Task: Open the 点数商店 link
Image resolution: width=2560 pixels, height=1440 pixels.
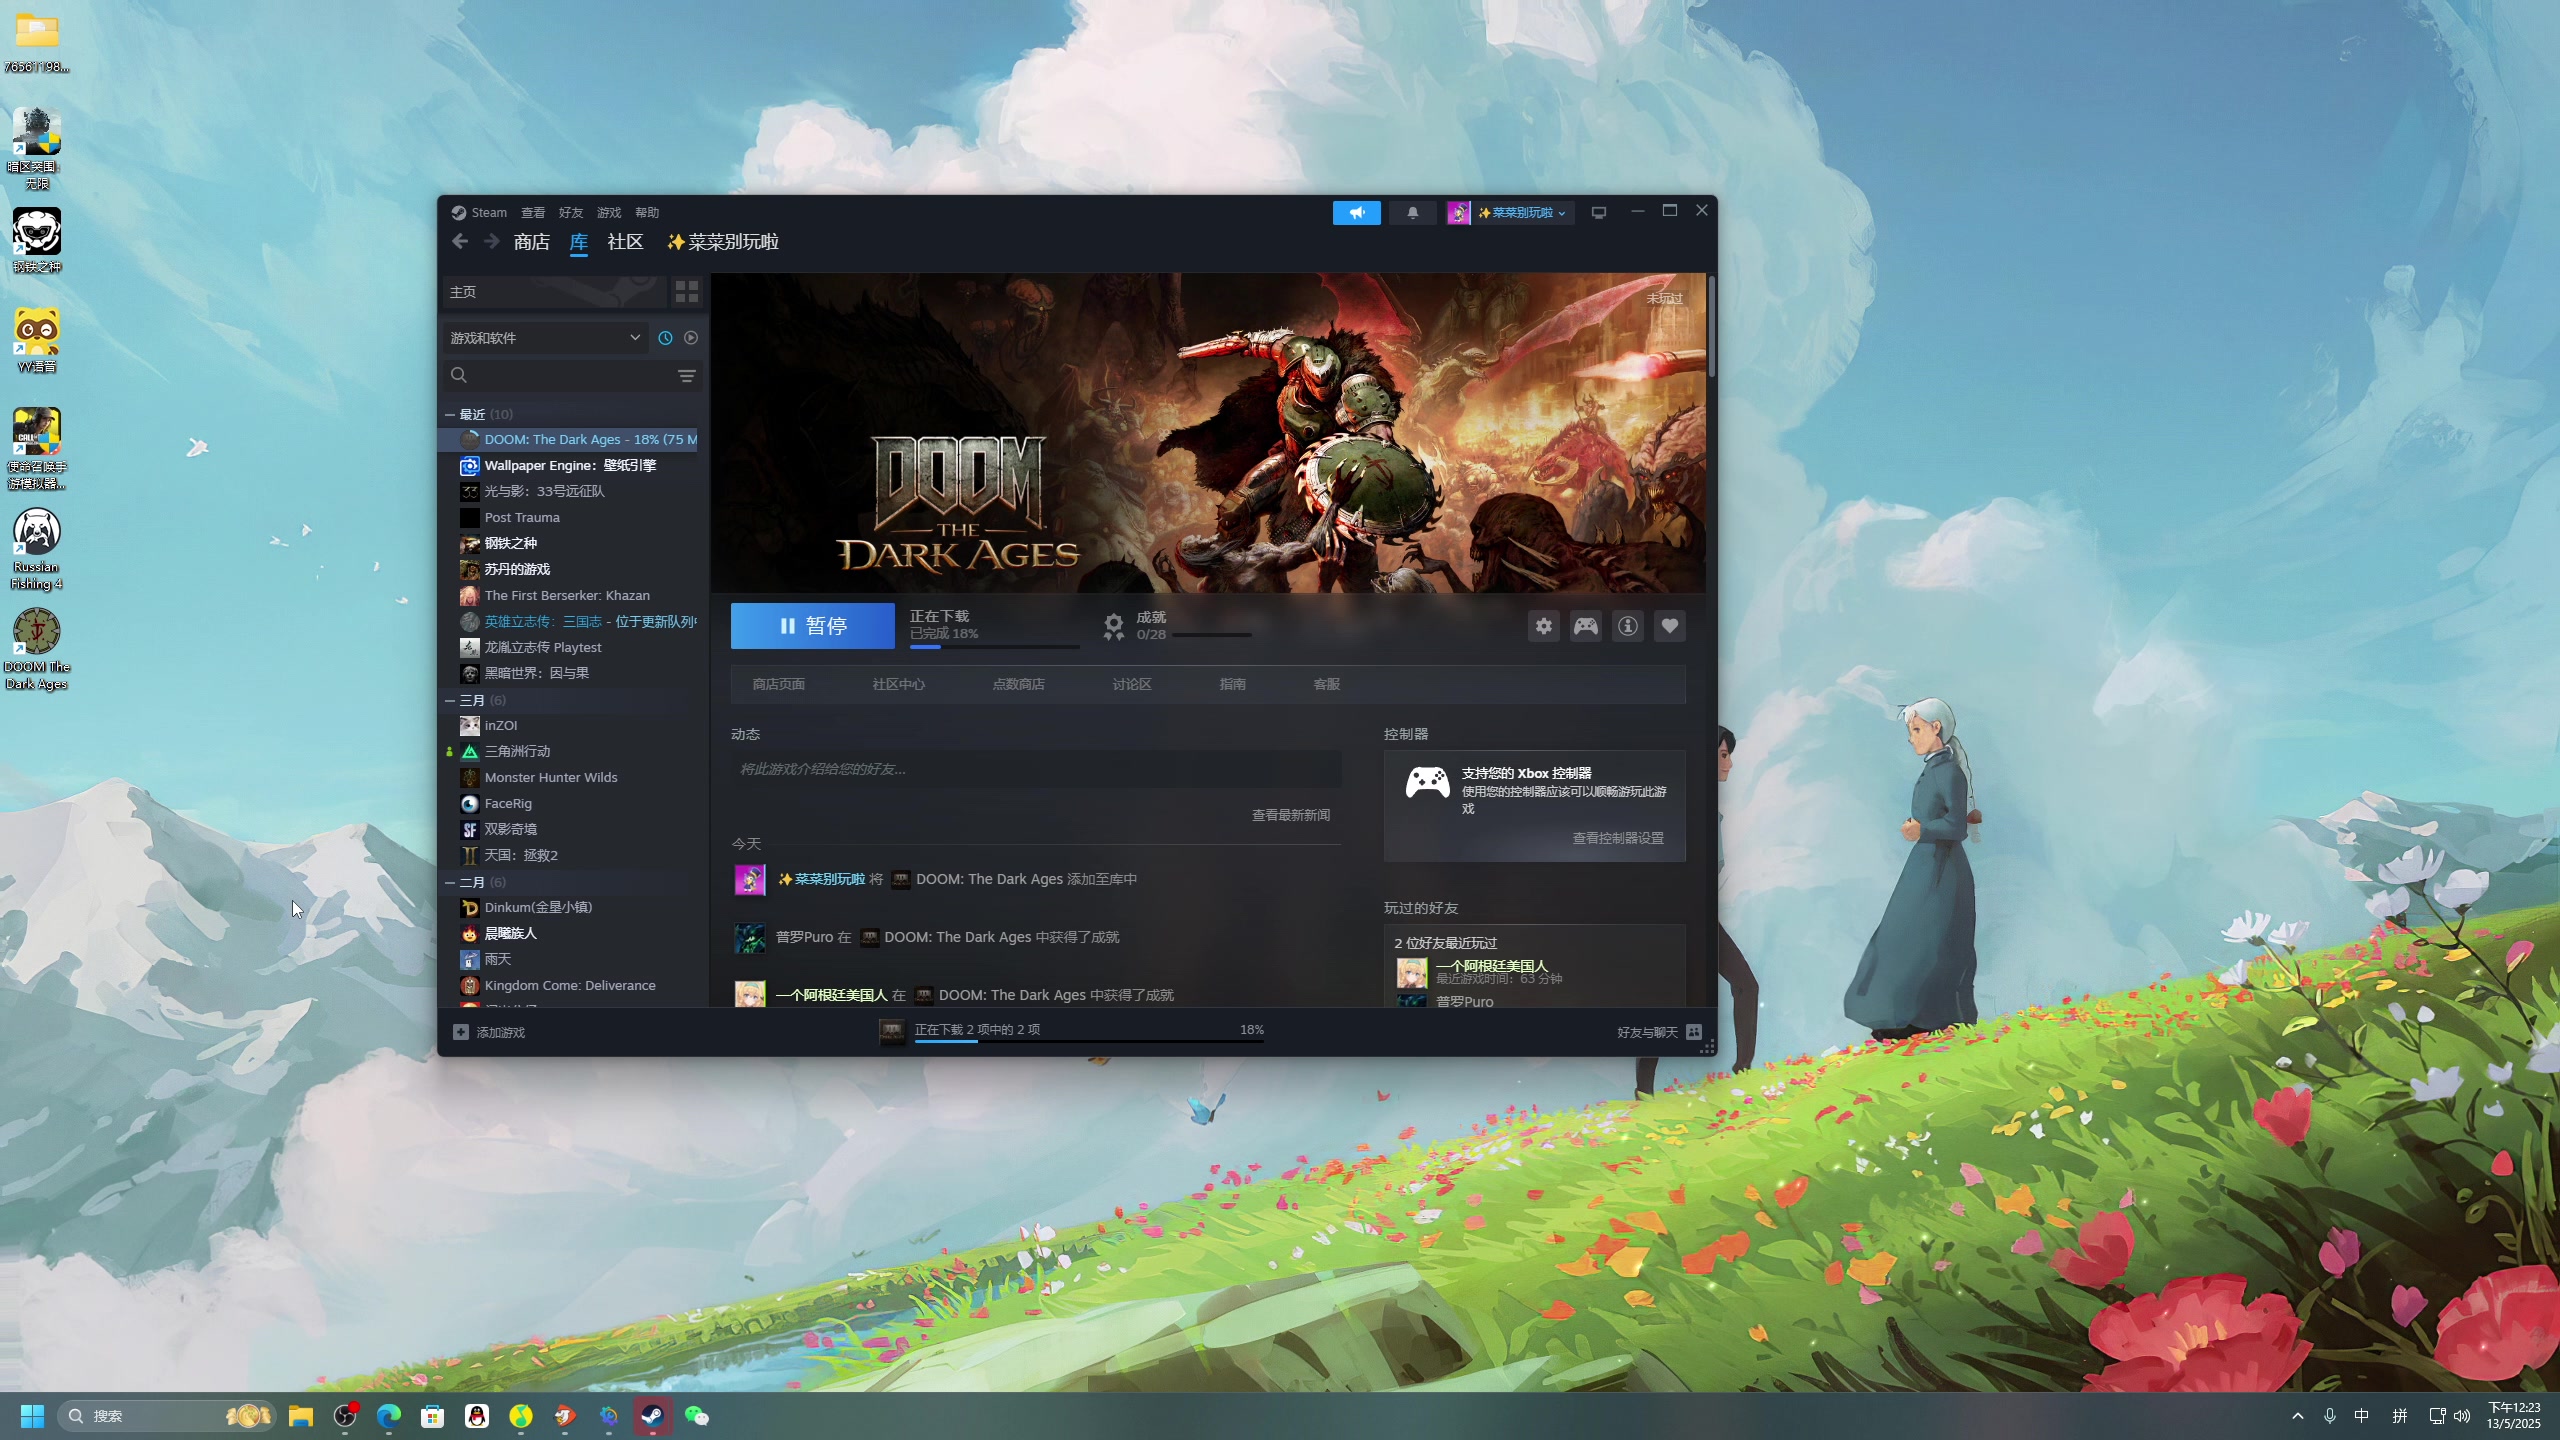Action: click(1019, 685)
